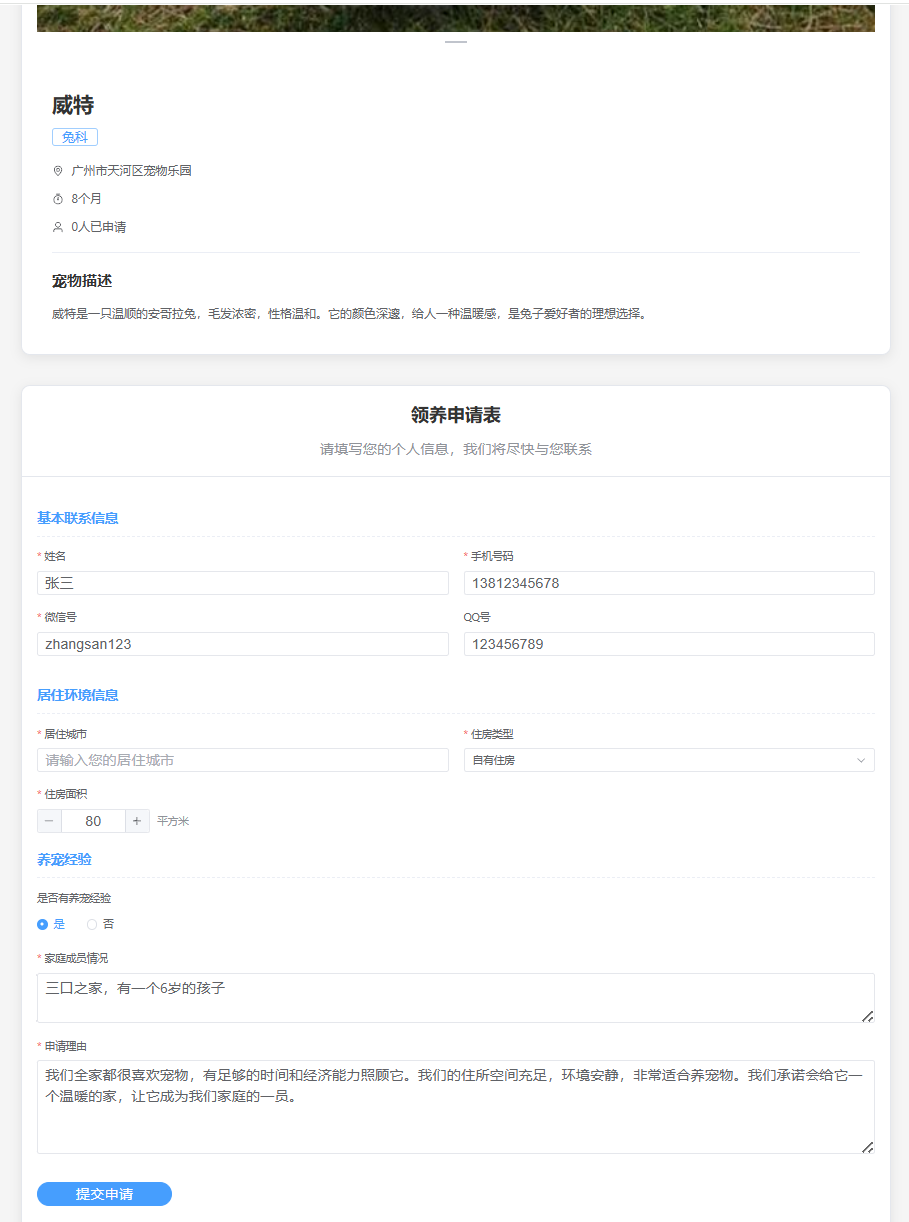The image size is (909, 1222).
Task: Edit the 微信号 field zhangsan123
Action: coord(243,644)
